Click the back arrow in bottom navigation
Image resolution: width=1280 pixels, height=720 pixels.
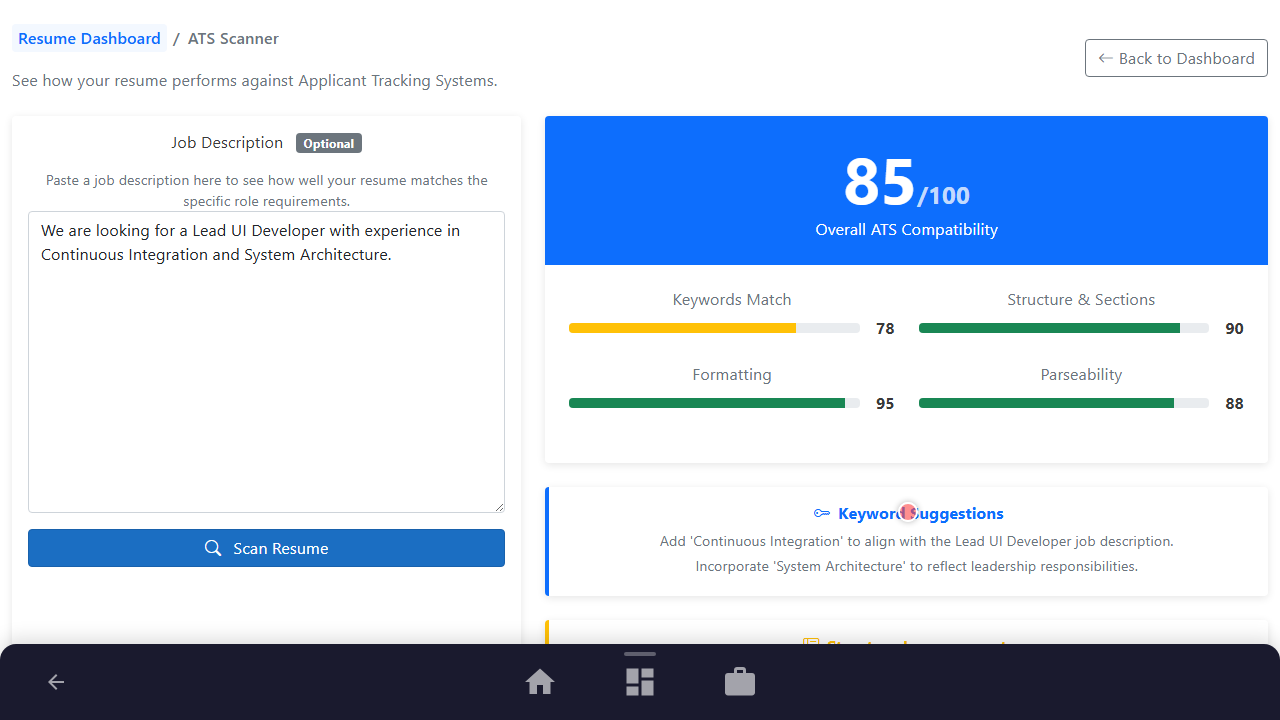(56, 682)
